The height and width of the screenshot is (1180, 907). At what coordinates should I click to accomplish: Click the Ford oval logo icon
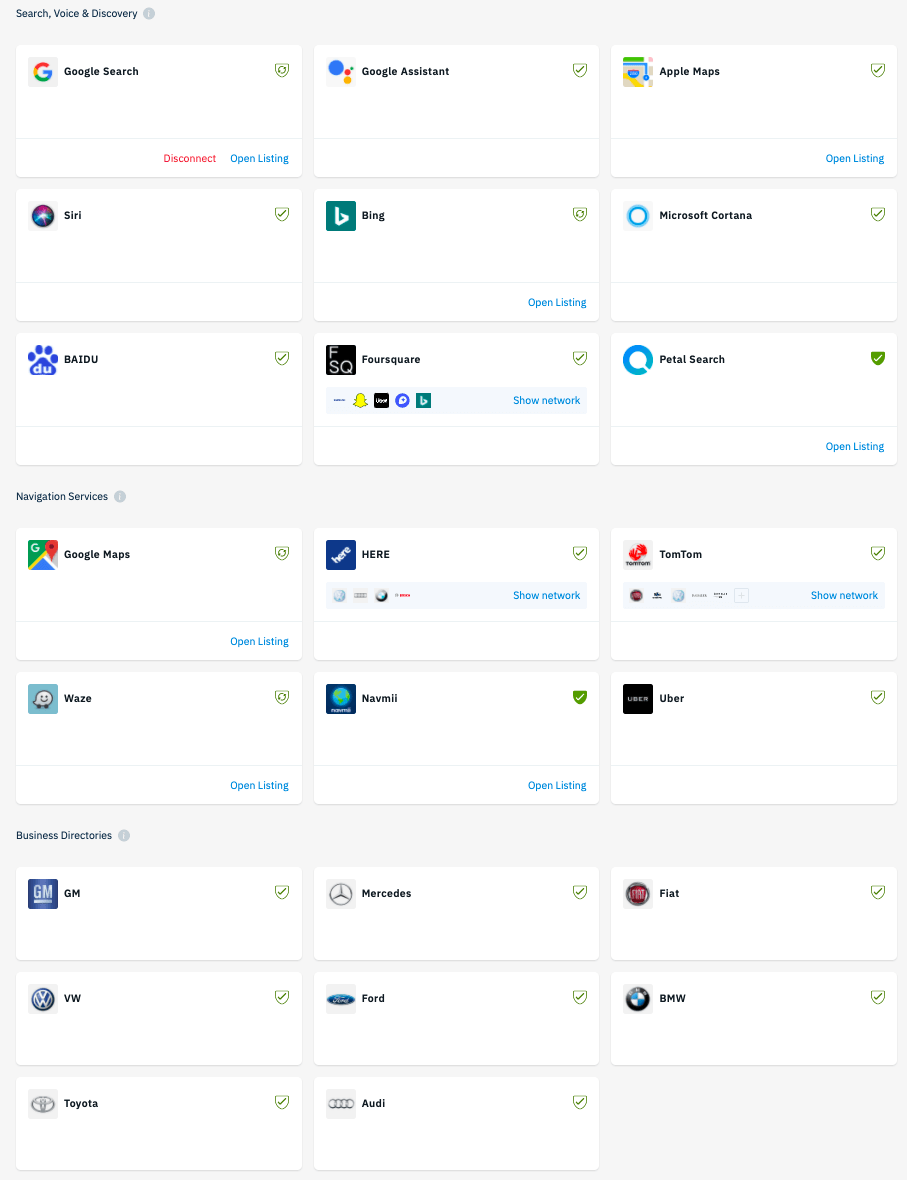coord(341,999)
